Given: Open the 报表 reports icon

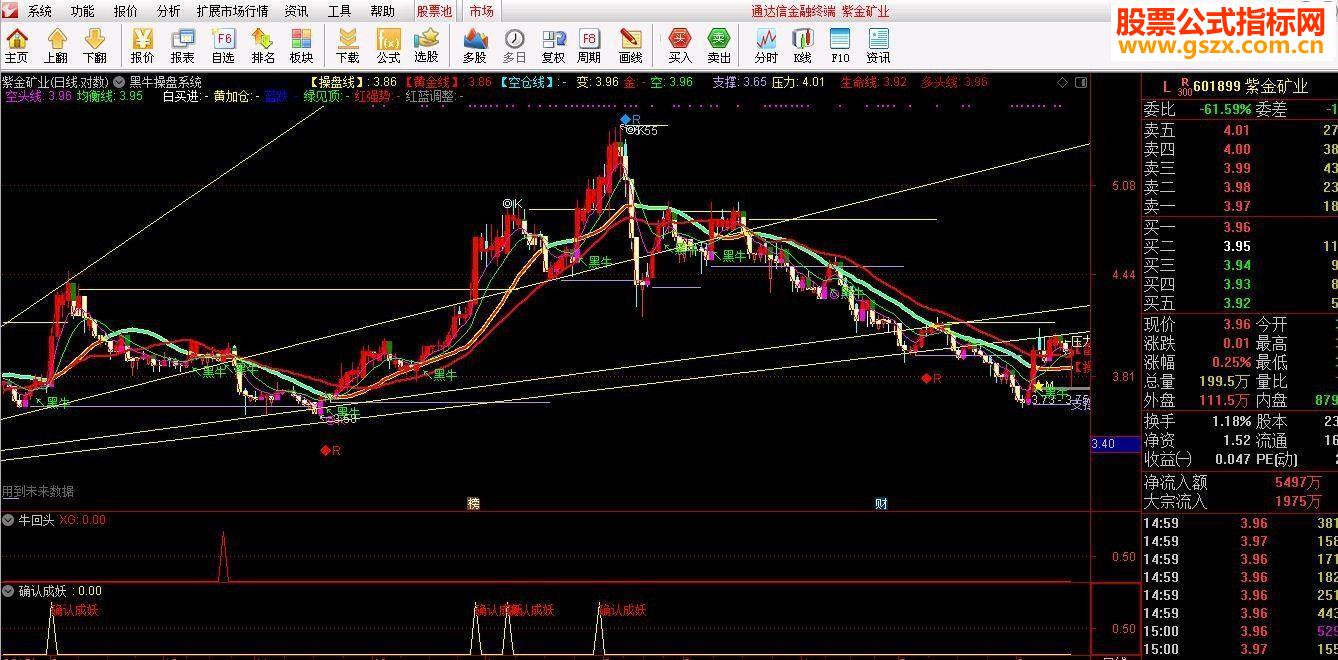Looking at the screenshot, I should tap(182, 46).
